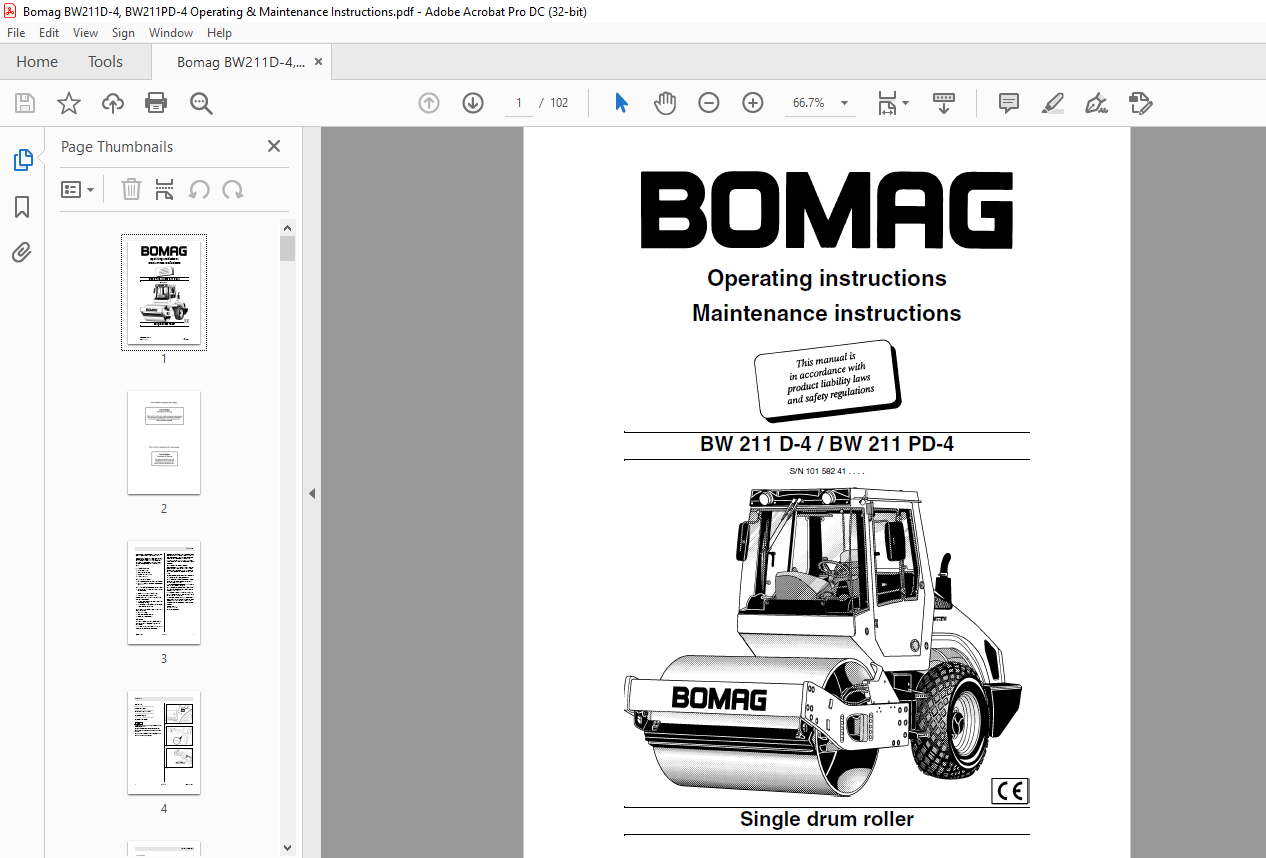
Task: Click the thumbnails scrollbar handle
Action: click(x=288, y=248)
